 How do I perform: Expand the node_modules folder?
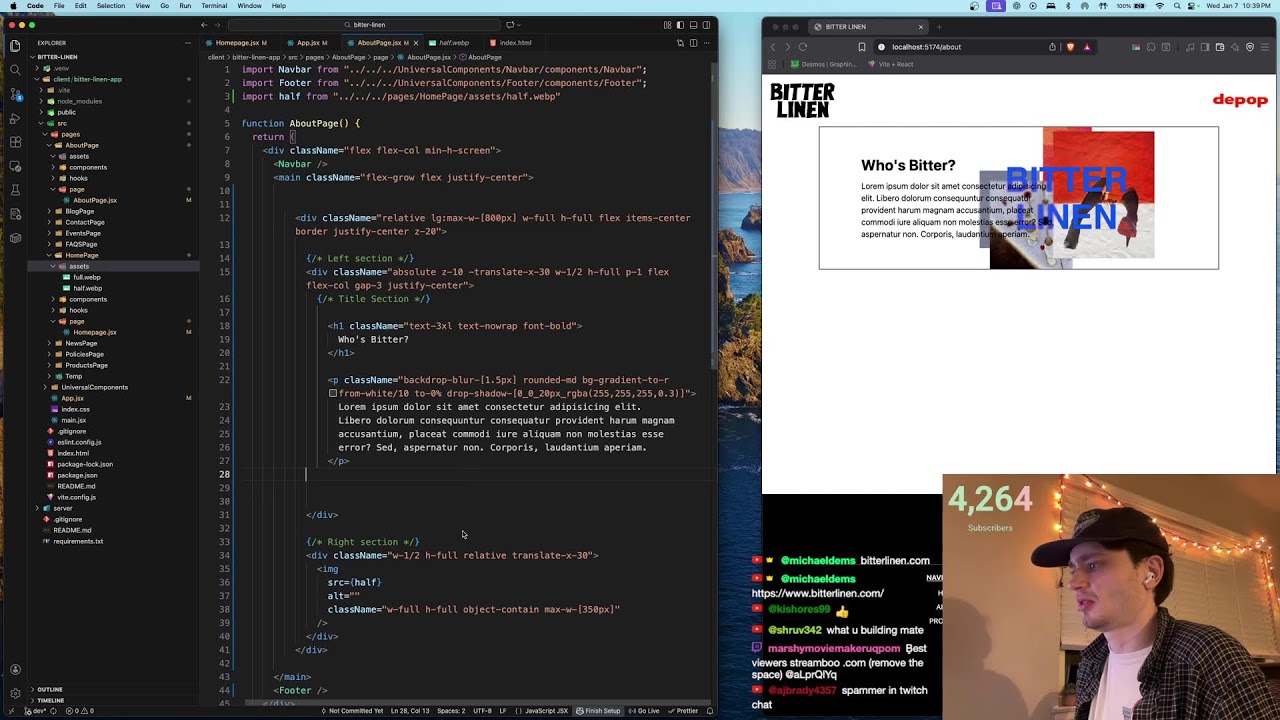(x=79, y=101)
